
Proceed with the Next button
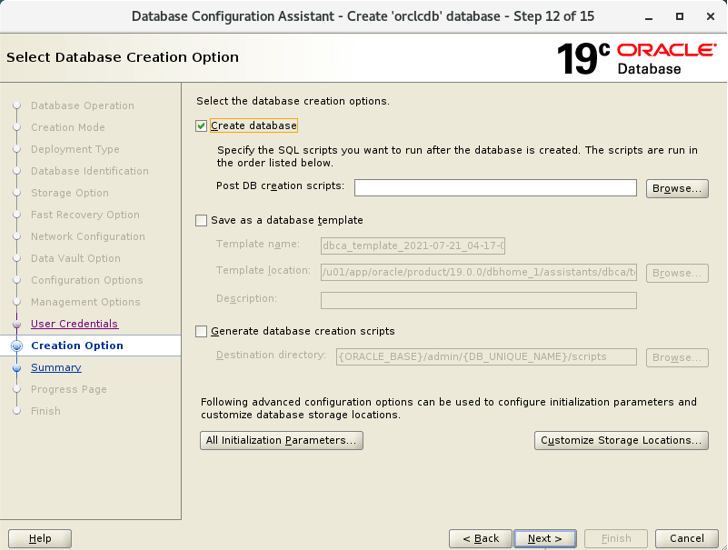coord(545,538)
